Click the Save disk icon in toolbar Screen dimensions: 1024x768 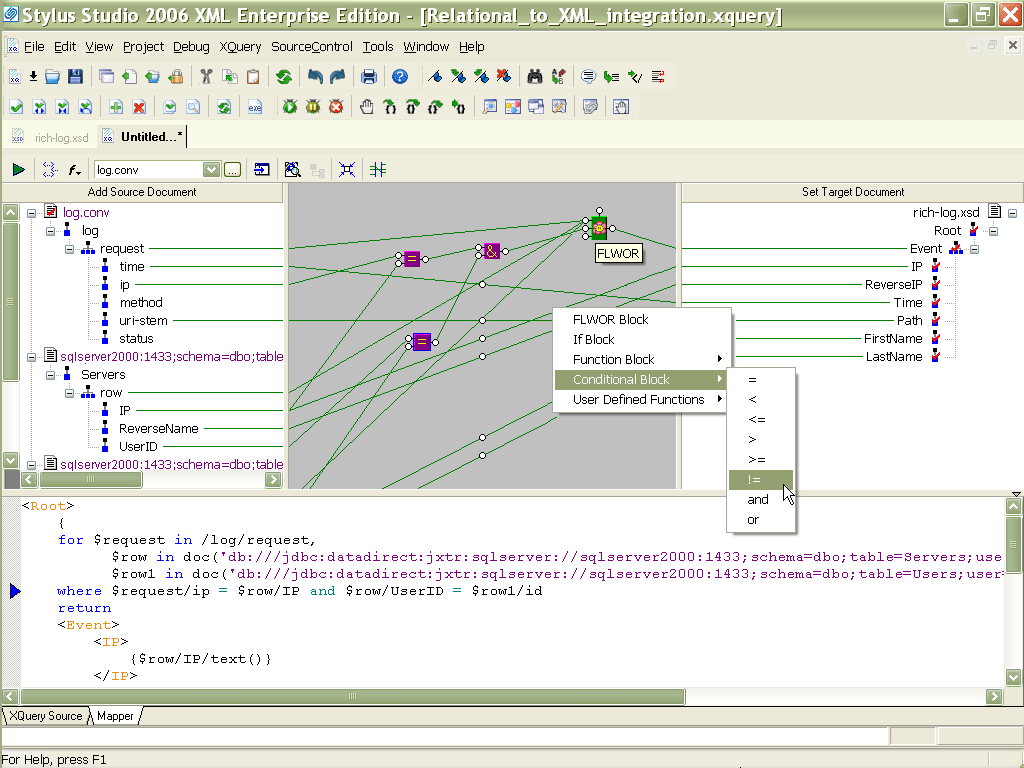point(76,77)
